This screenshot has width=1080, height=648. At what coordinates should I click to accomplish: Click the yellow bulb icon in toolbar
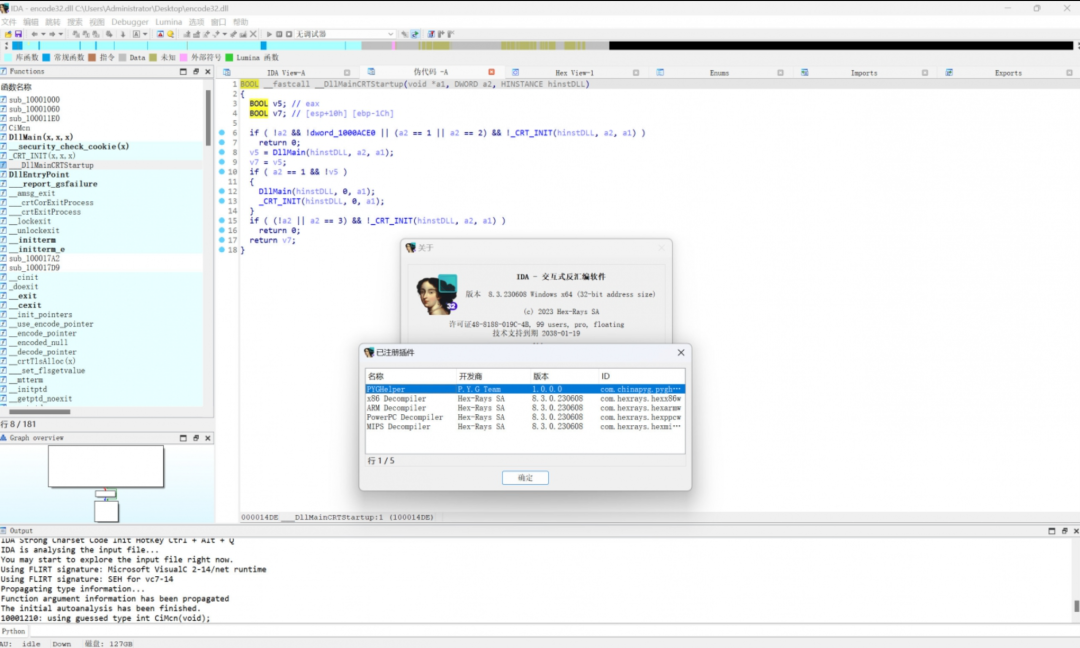click(170, 34)
